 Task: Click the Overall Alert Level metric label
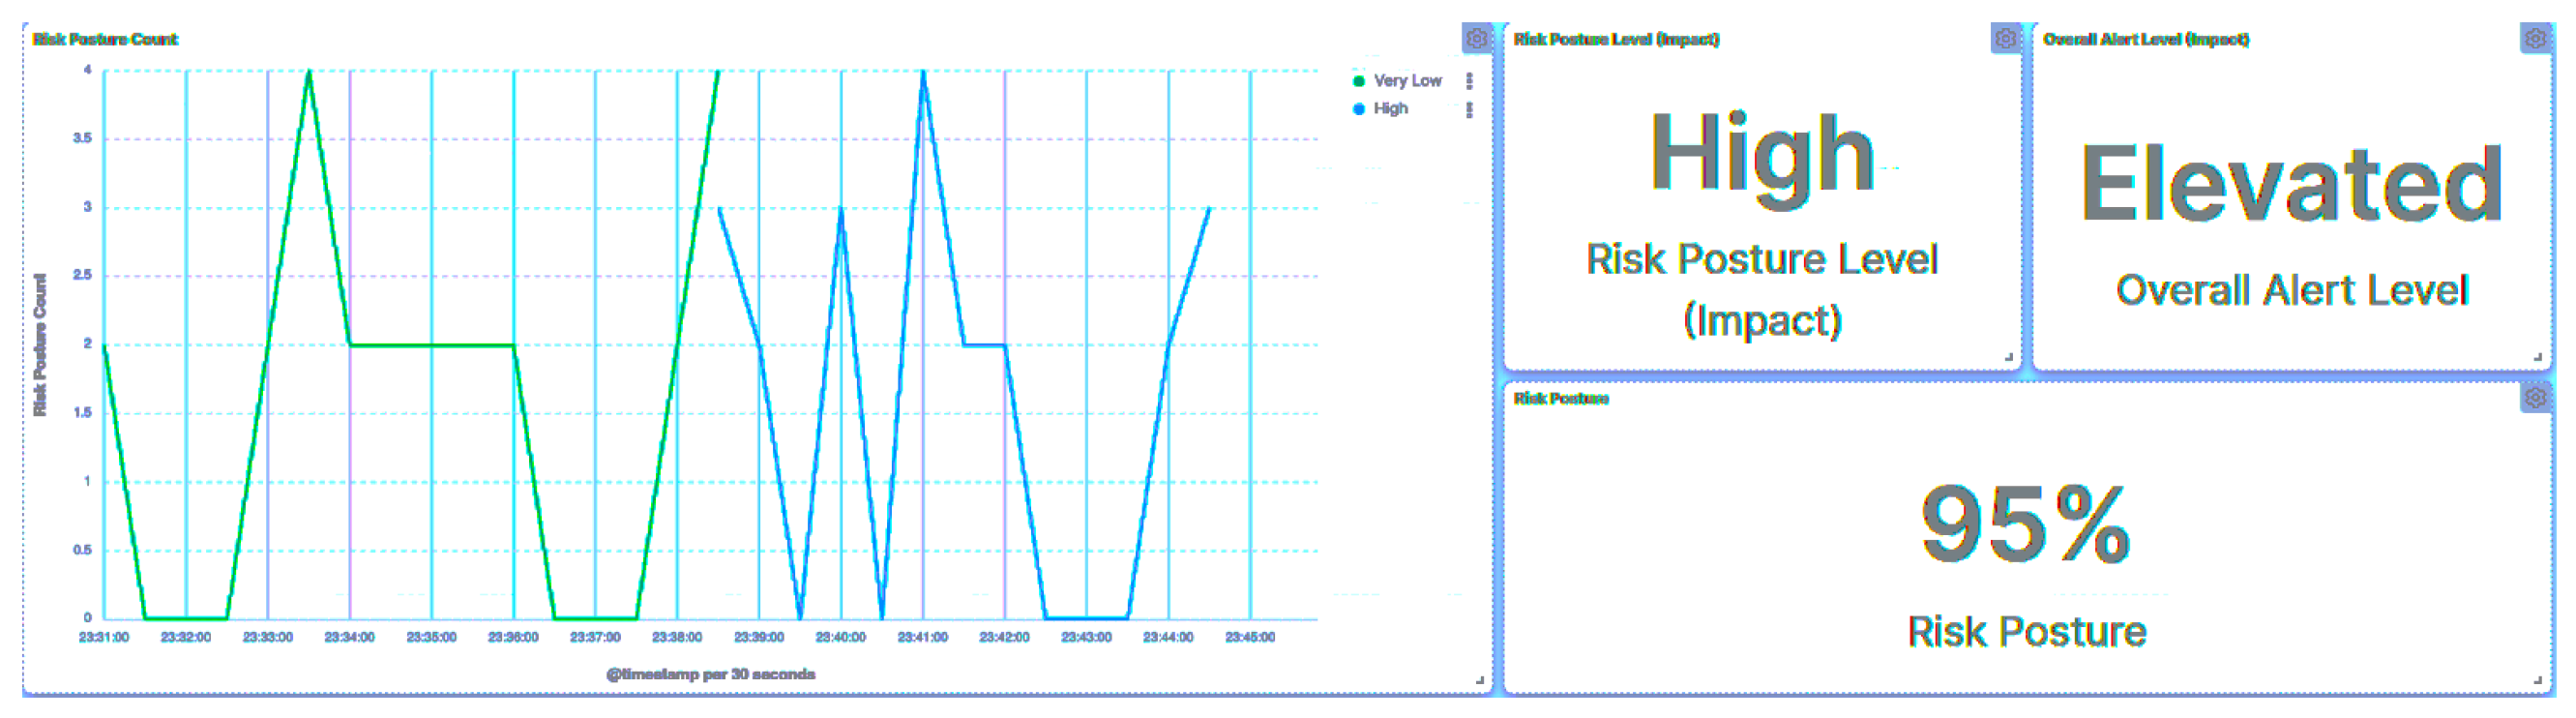tap(2292, 290)
